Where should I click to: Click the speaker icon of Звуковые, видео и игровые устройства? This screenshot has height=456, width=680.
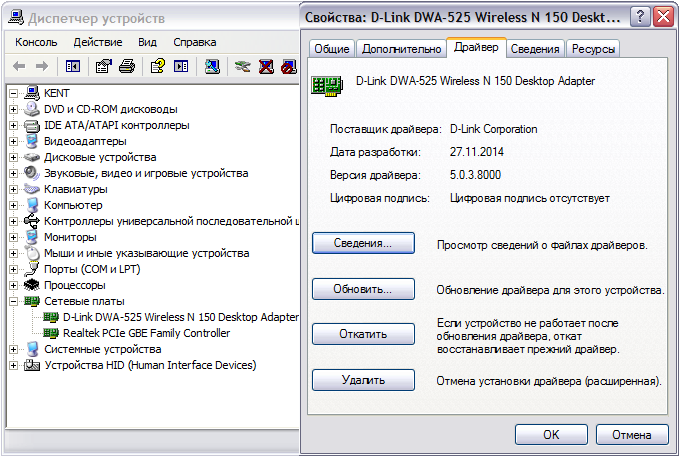point(32,173)
